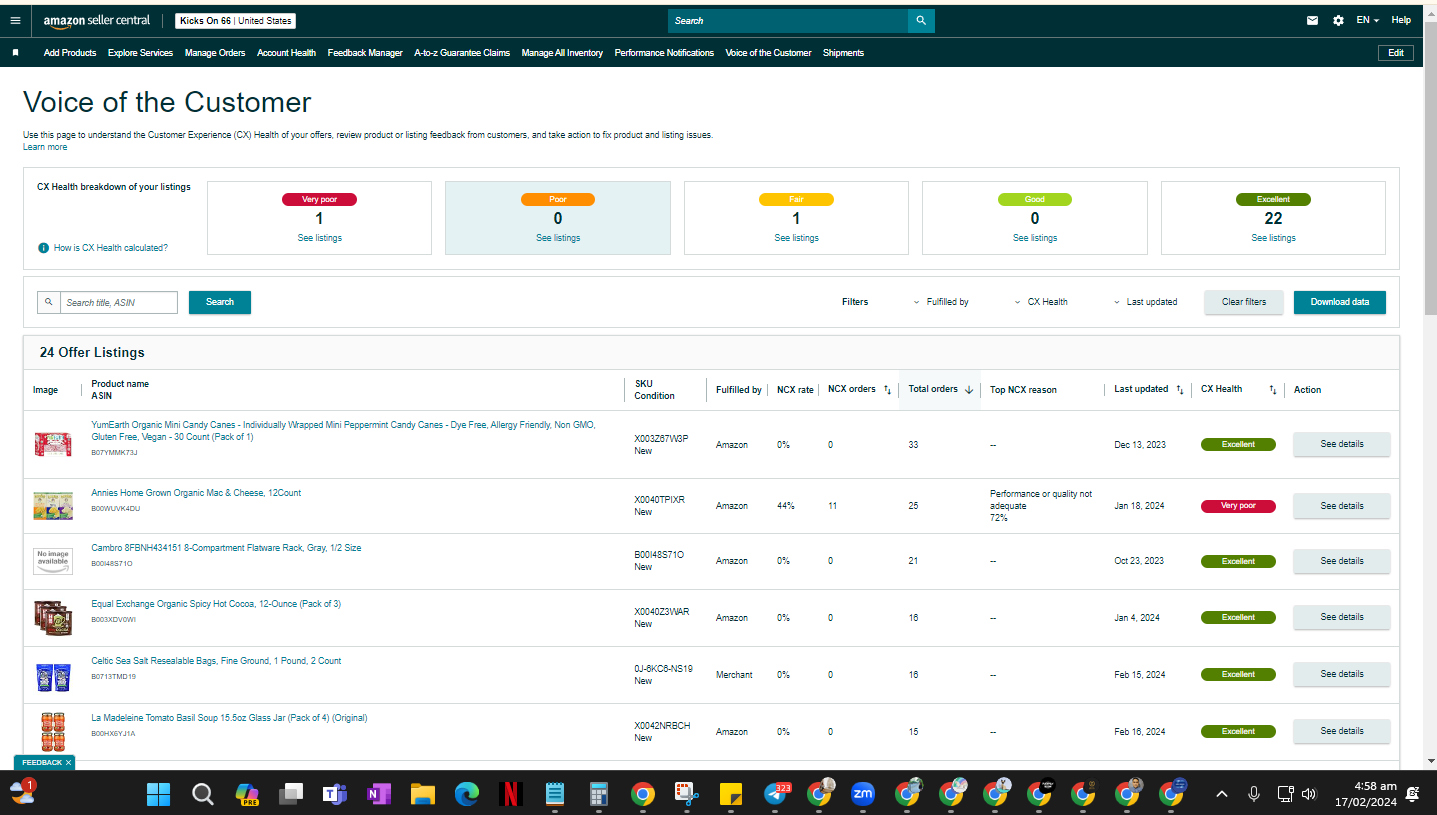Follow the Learn more link
Image resolution: width=1437 pixels, height=815 pixels.
pos(45,147)
